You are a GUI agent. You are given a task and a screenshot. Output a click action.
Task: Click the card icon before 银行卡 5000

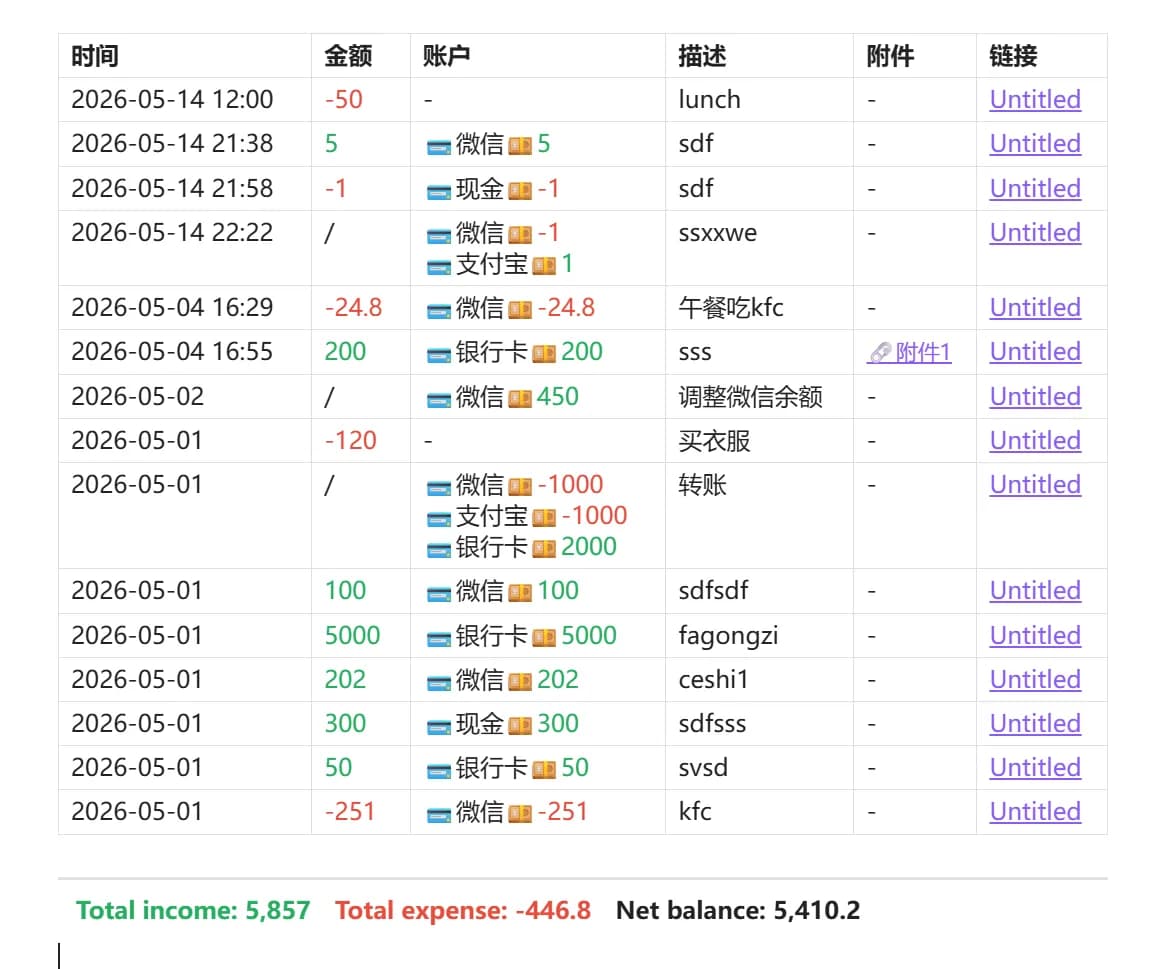click(x=439, y=638)
